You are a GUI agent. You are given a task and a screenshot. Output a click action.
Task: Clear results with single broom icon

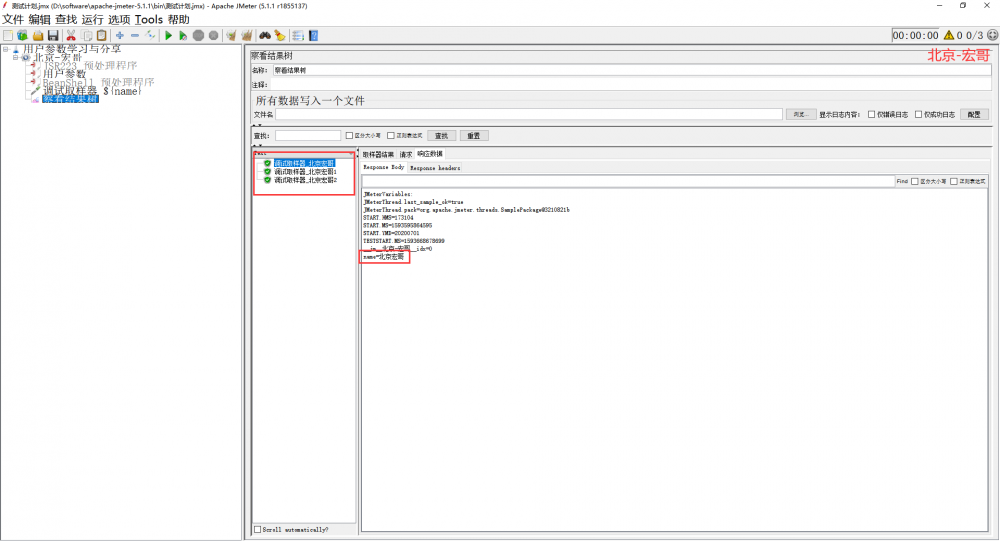(232, 36)
